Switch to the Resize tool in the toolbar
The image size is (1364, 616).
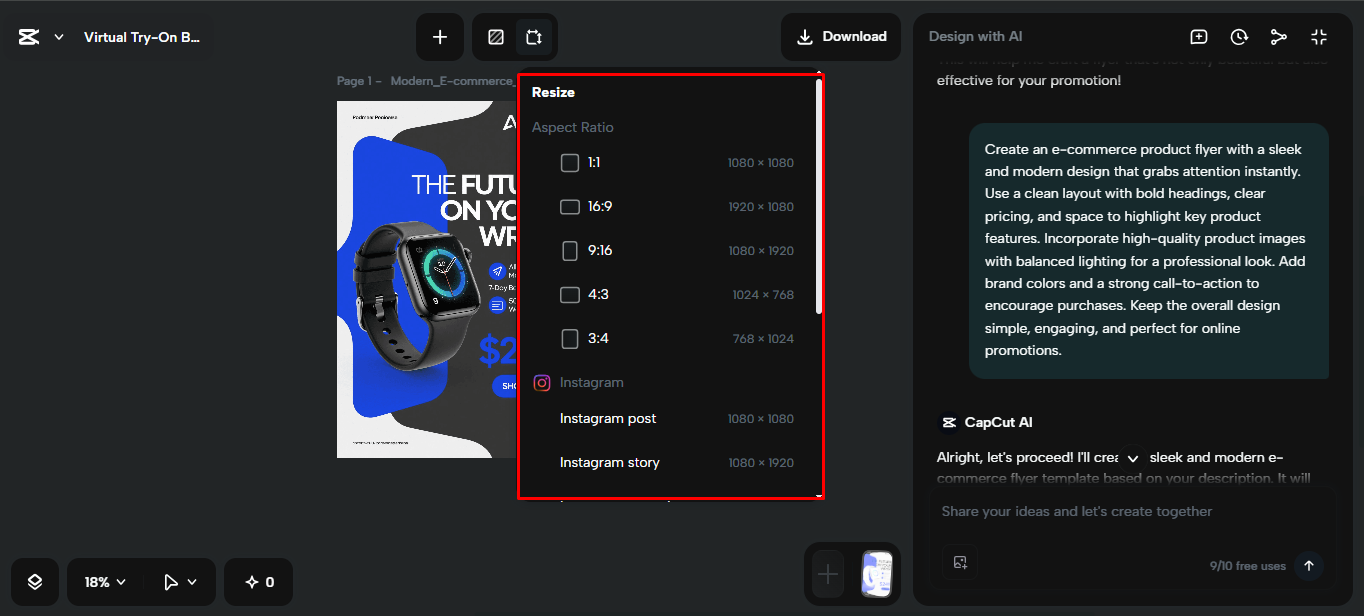[x=535, y=36]
